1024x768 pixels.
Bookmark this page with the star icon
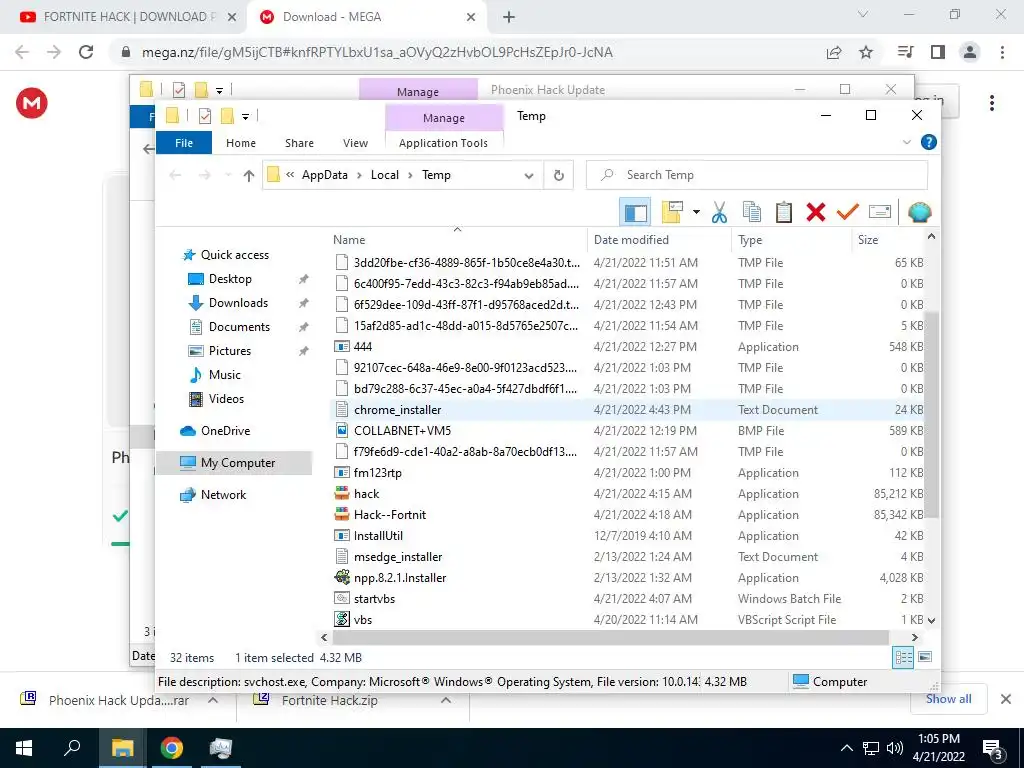(866, 52)
